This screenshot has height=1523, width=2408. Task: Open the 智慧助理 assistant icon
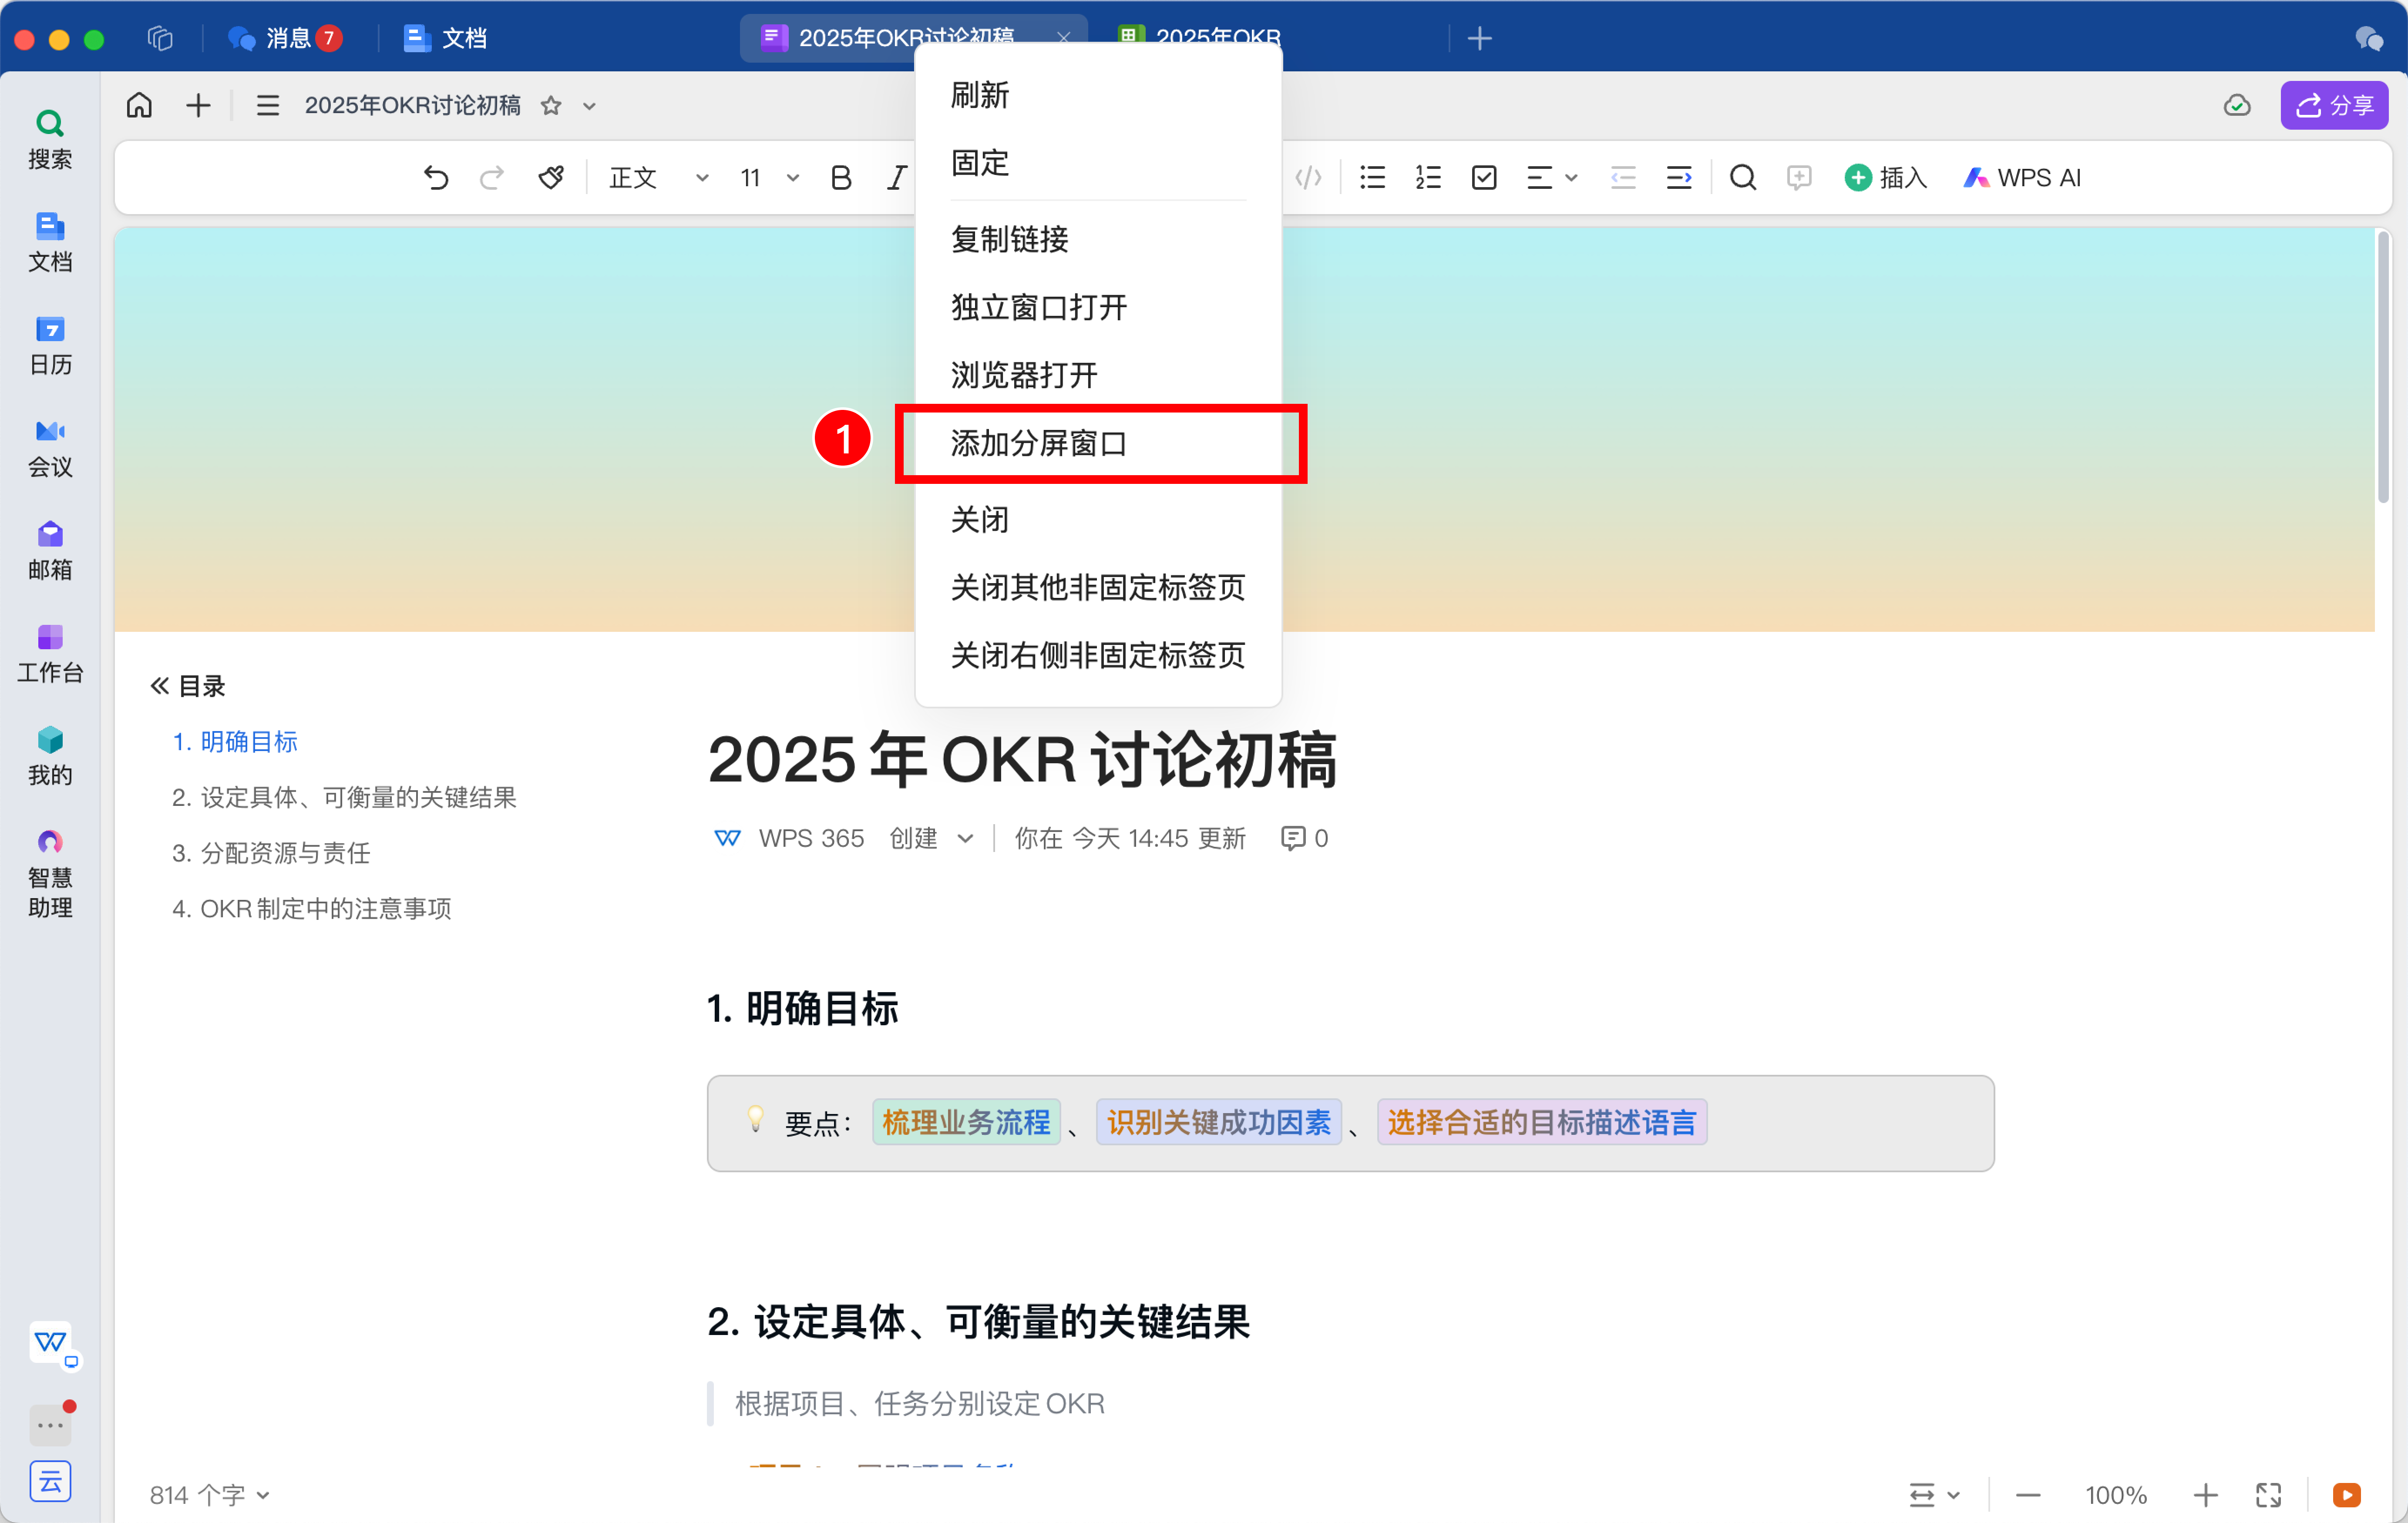[50, 874]
